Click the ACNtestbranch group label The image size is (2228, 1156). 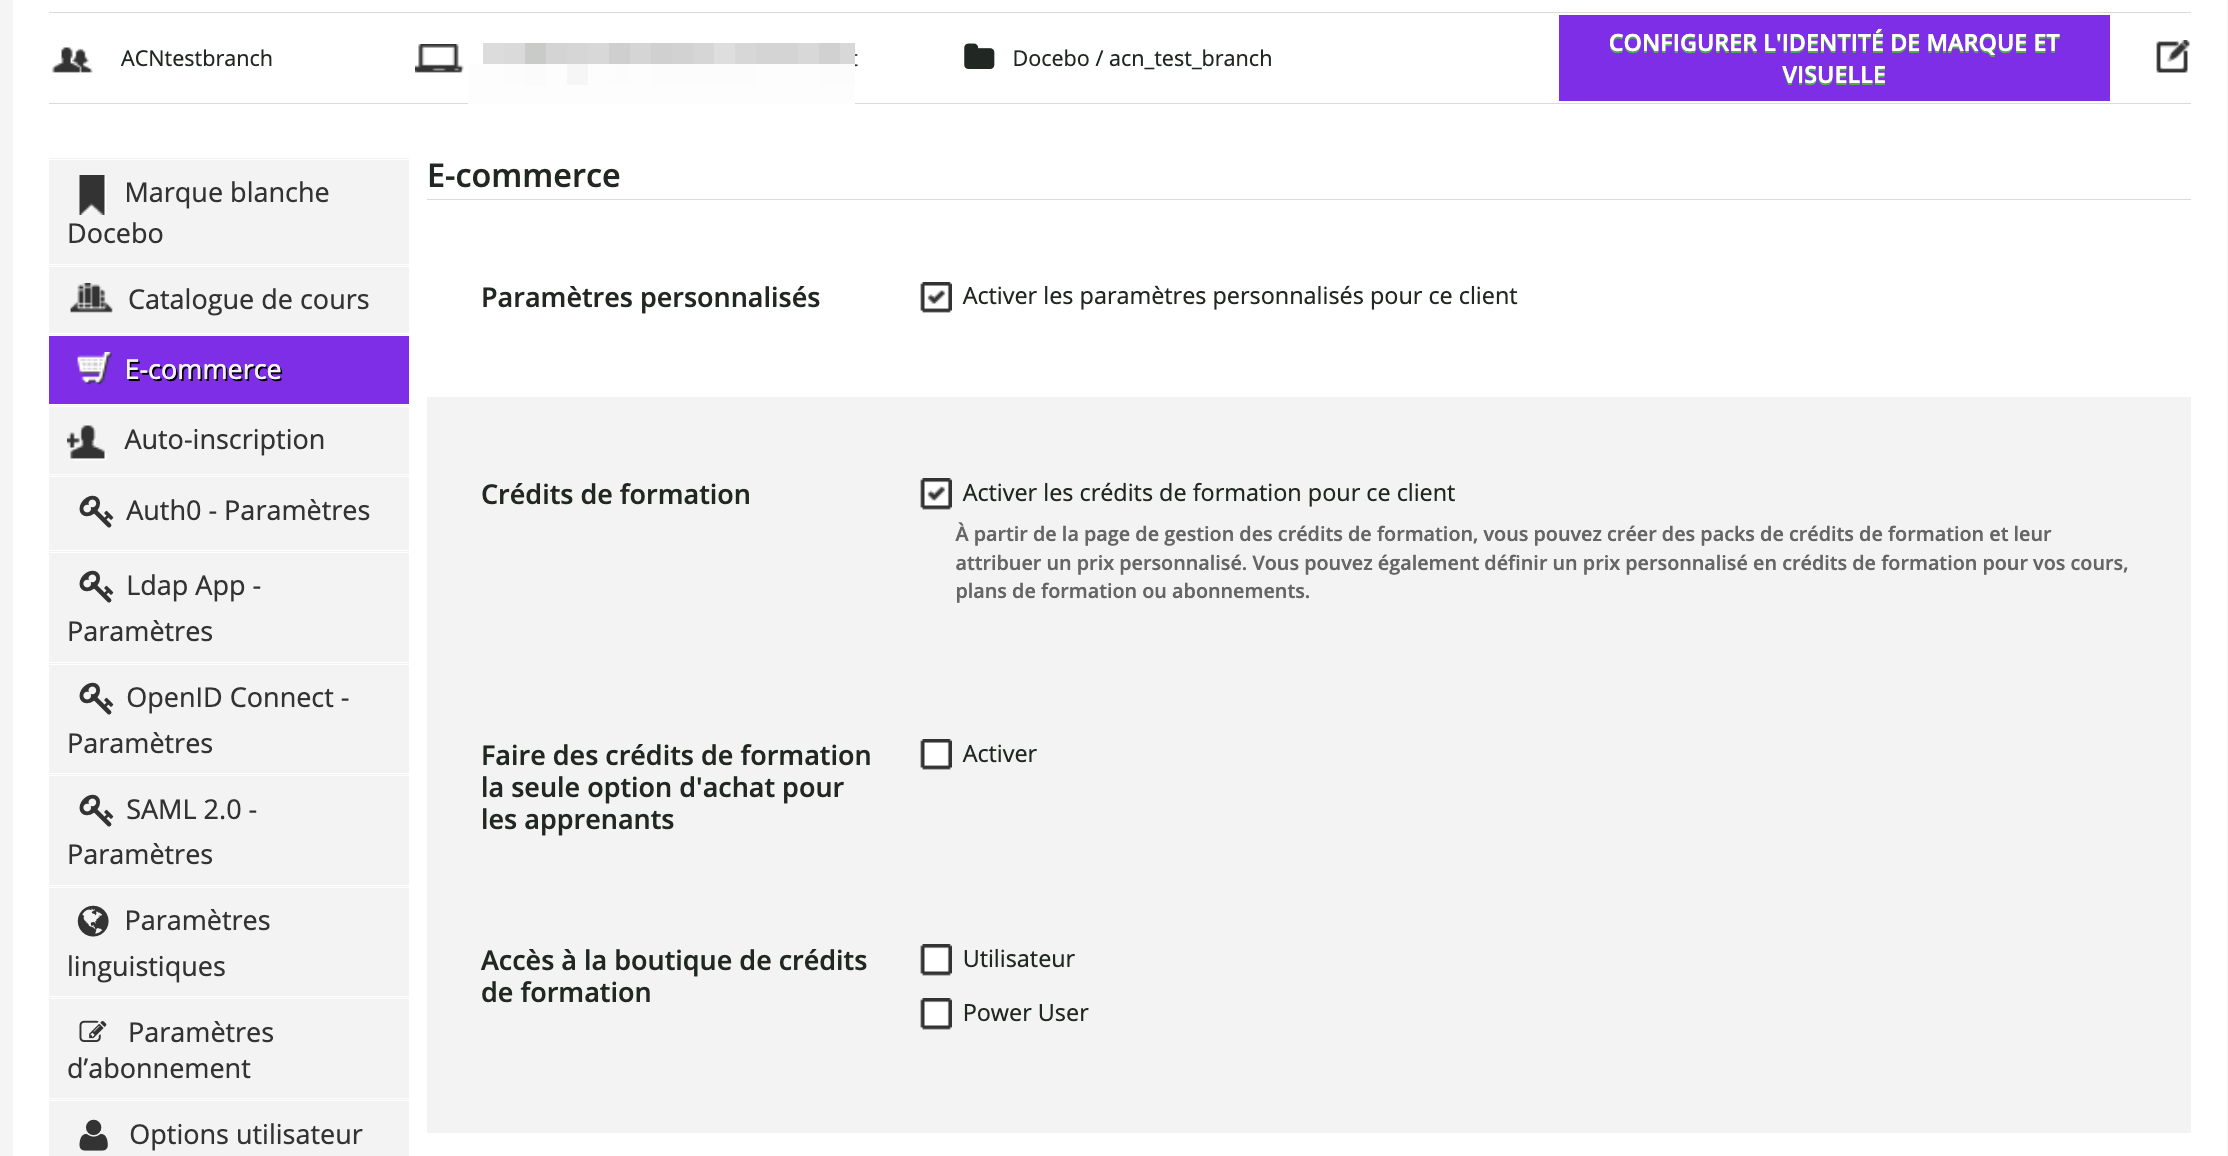pos(196,58)
